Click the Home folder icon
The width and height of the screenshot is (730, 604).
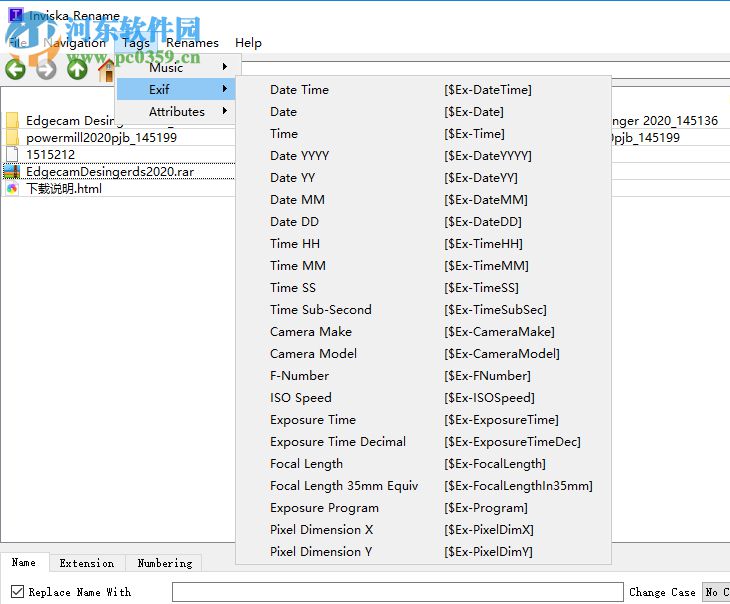click(107, 71)
